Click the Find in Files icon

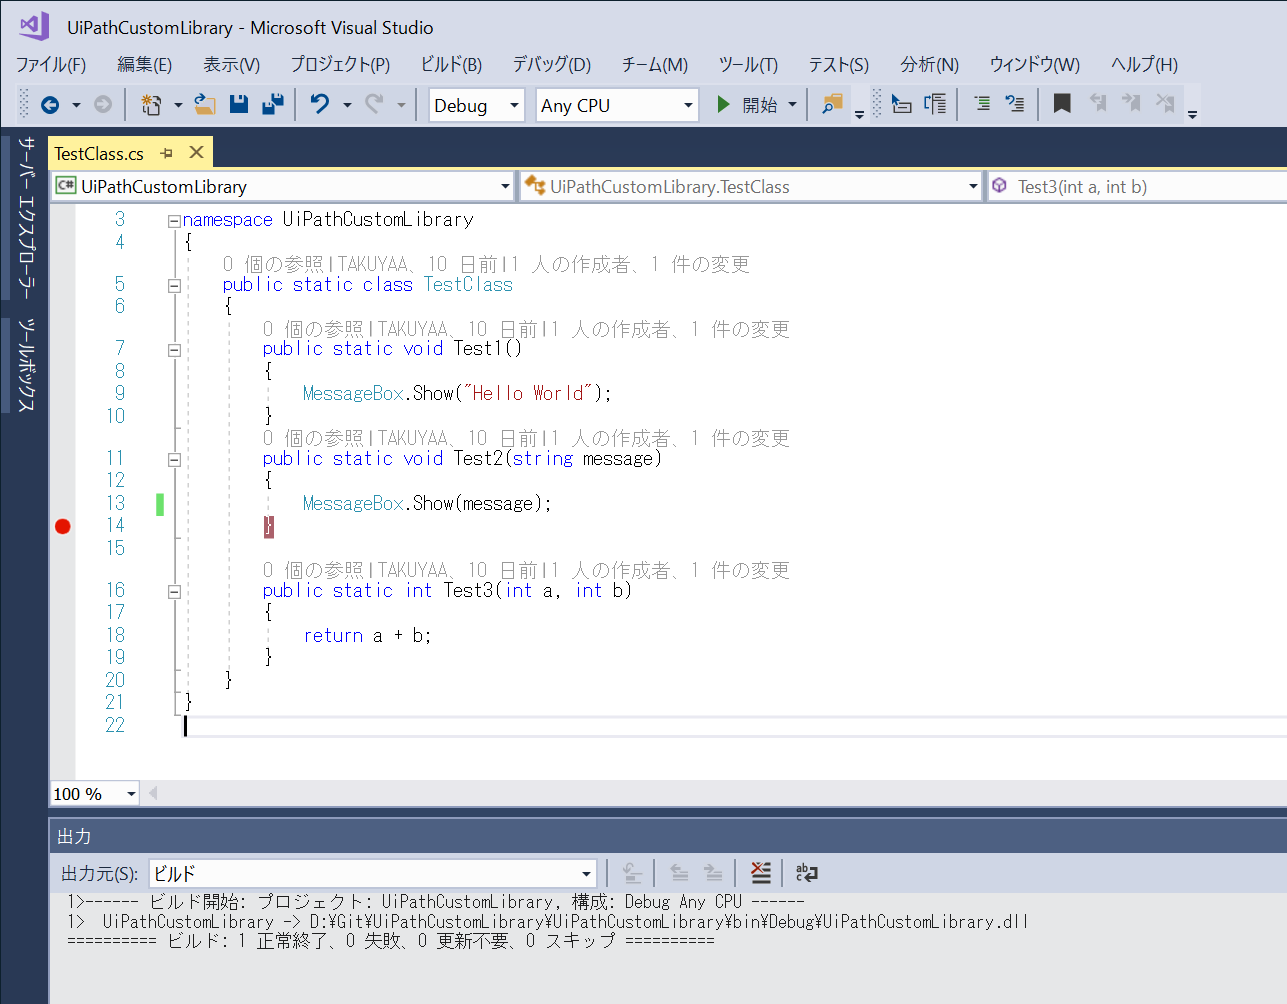pyautogui.click(x=832, y=104)
